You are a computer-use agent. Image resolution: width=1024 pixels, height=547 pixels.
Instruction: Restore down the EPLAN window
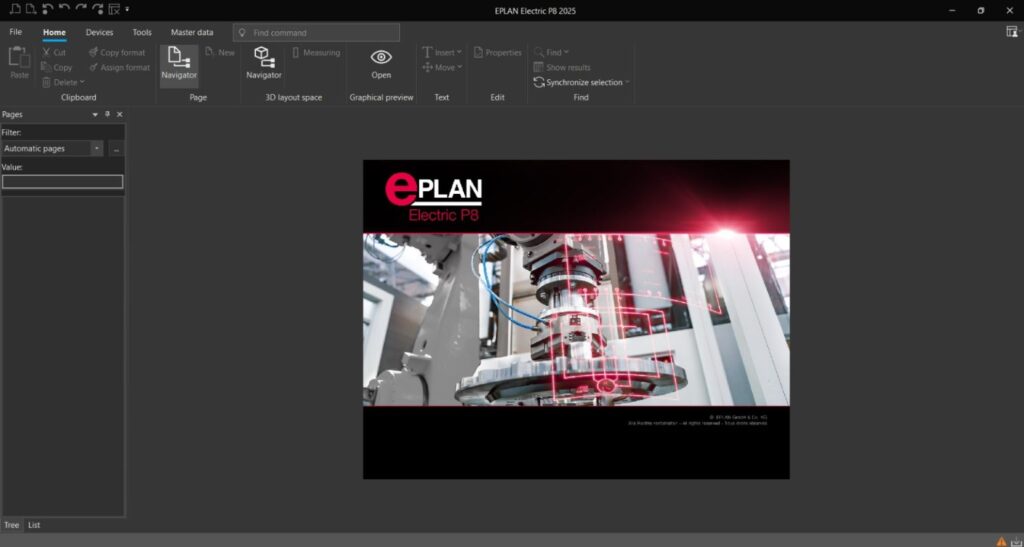[980, 10]
